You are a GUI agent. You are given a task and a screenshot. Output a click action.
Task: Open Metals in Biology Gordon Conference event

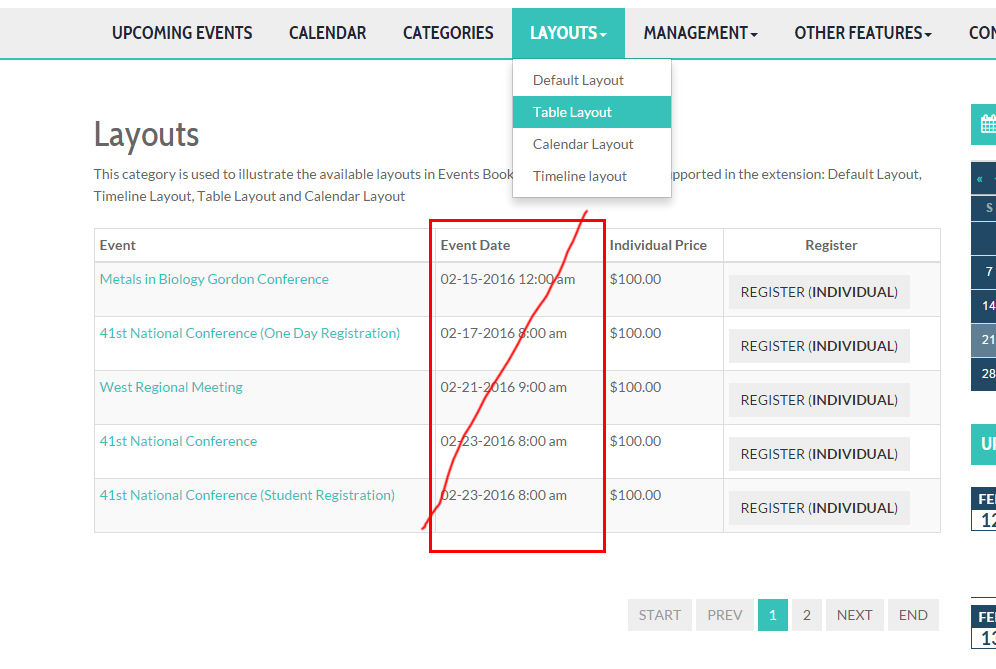(x=214, y=279)
